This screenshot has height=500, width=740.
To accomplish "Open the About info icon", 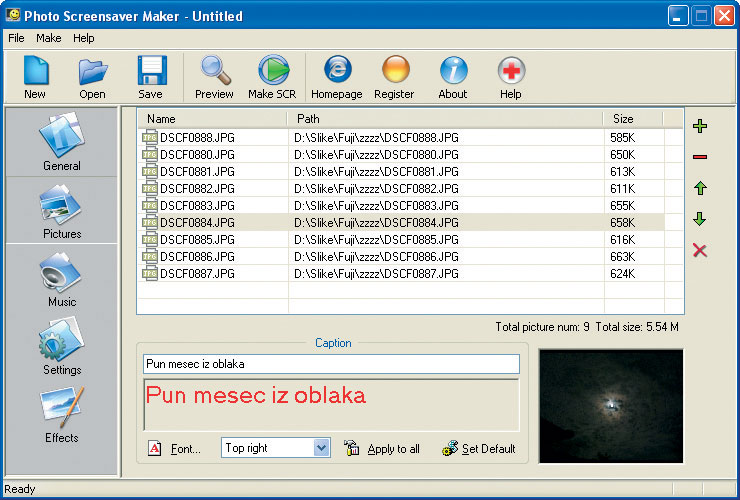I will tap(454, 70).
